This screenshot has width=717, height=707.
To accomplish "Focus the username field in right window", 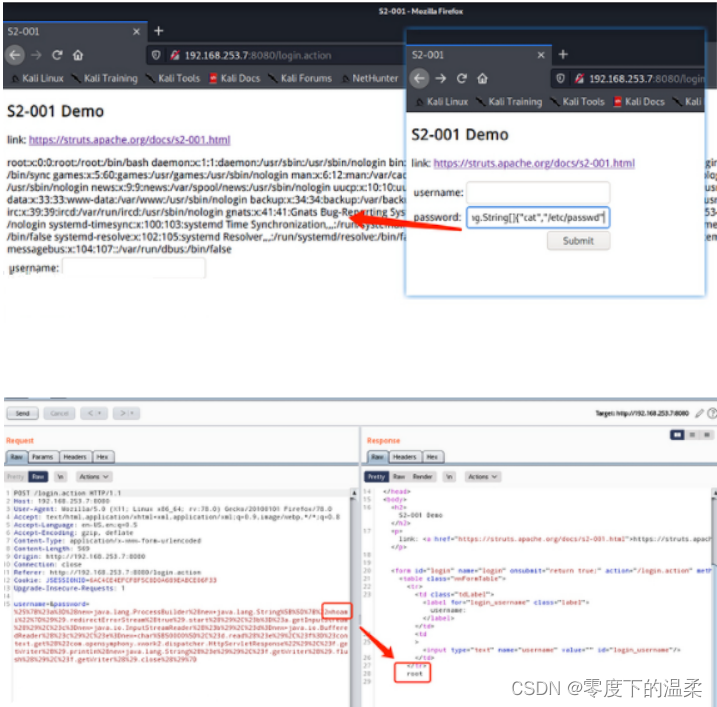I will click(538, 193).
